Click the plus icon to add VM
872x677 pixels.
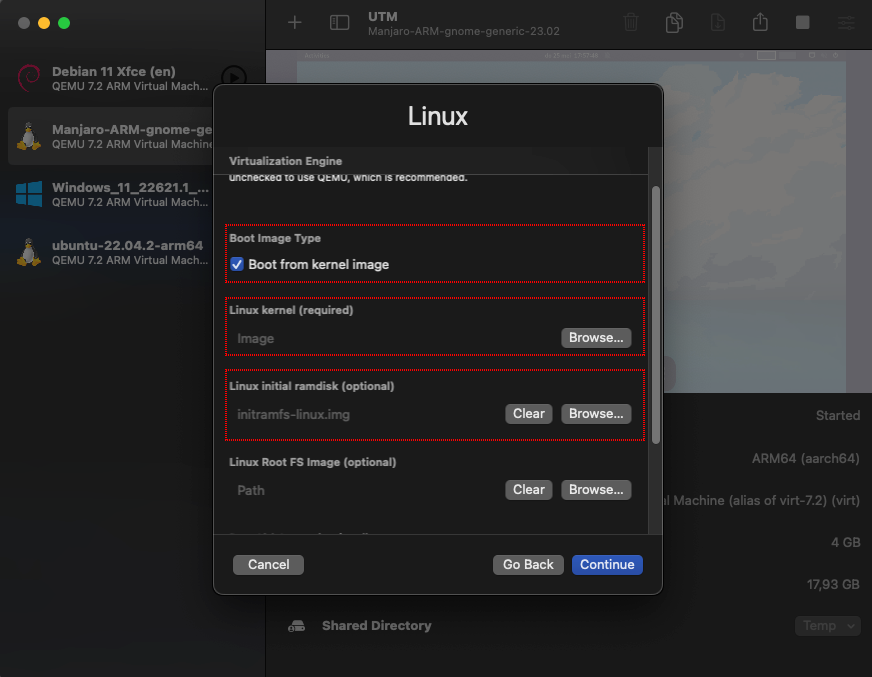coord(294,22)
